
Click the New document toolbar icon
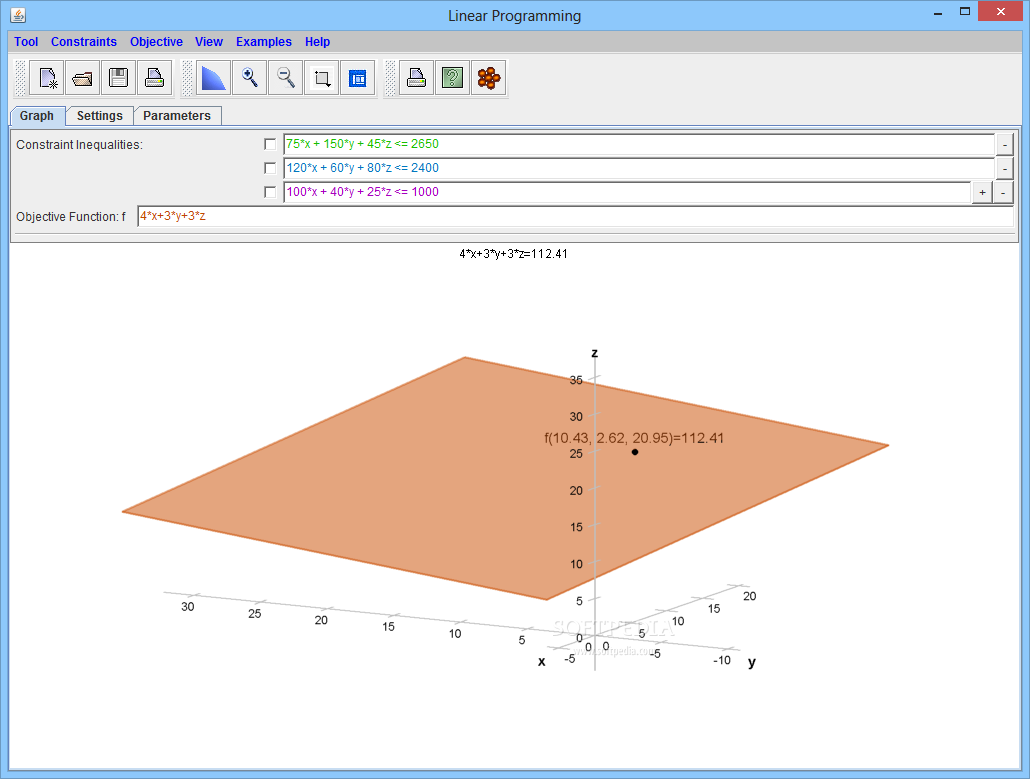click(47, 78)
